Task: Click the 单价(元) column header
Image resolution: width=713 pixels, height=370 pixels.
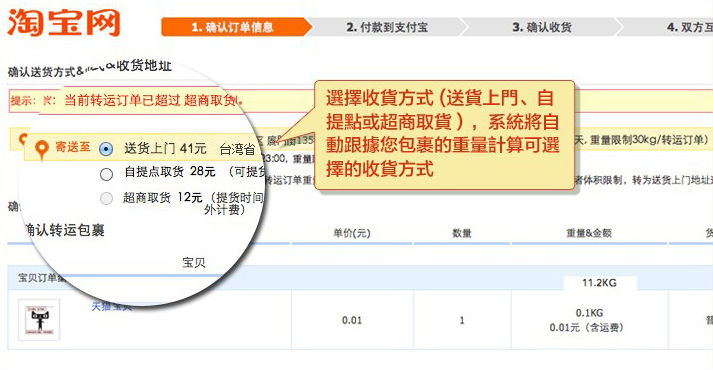Action: tap(351, 233)
